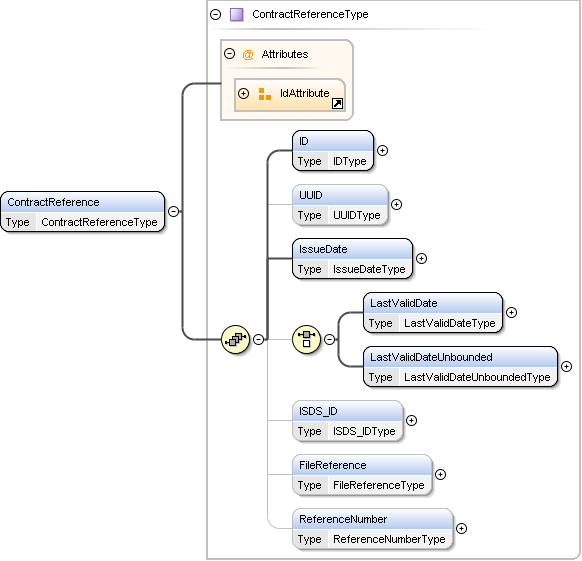Click the IdAttribute orange blocks icon
Viewport: 582px width, 561px height.
coord(264,94)
